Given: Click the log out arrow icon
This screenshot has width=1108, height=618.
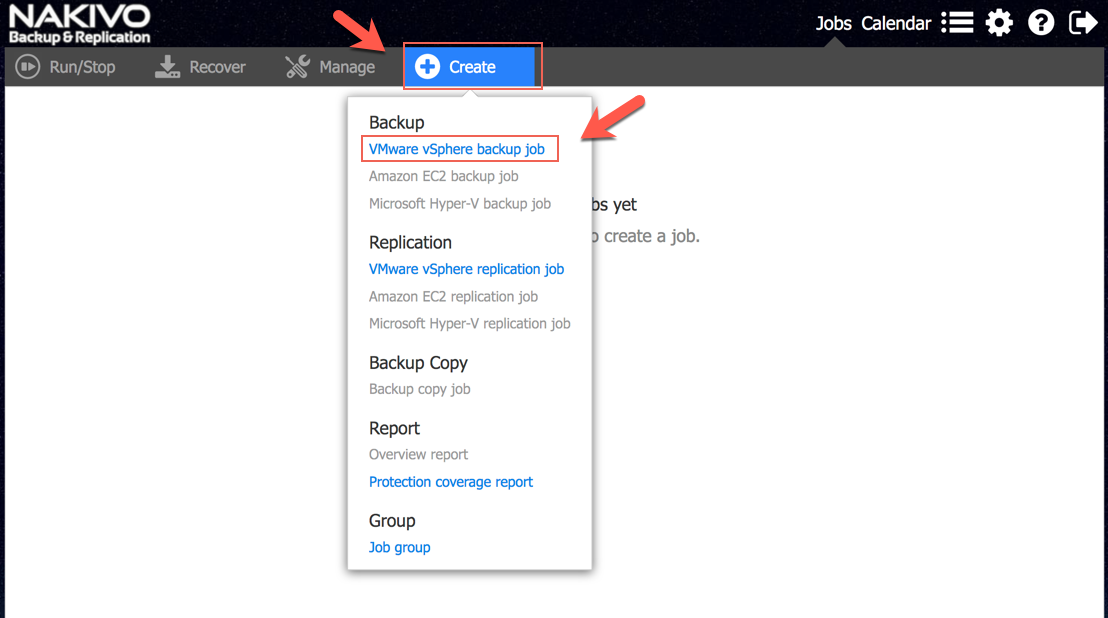Looking at the screenshot, I should point(1083,23).
